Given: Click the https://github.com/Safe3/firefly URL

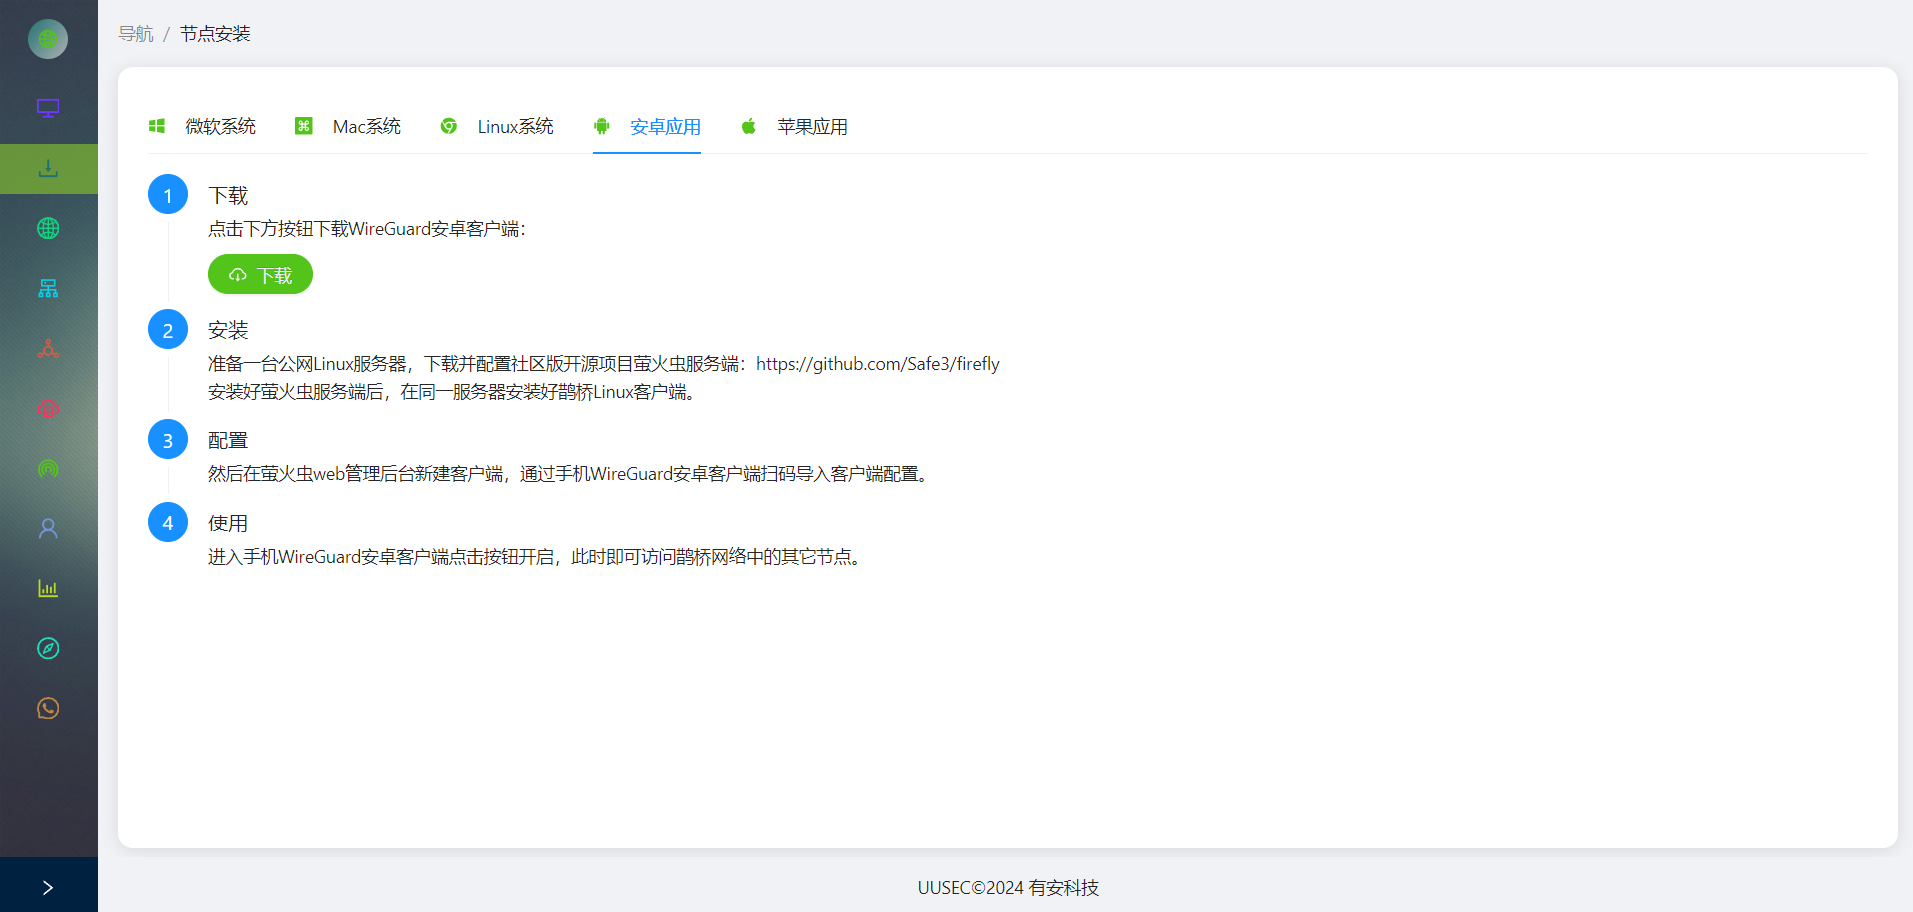Looking at the screenshot, I should (878, 364).
